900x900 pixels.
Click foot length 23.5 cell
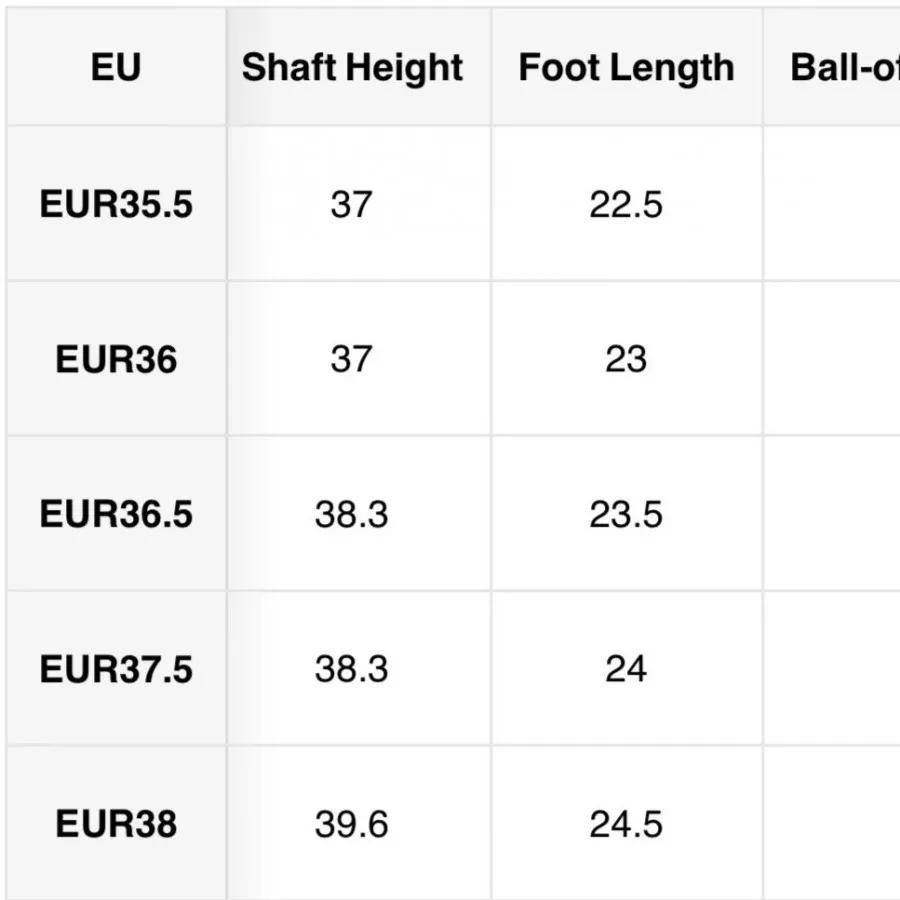[x=626, y=514]
